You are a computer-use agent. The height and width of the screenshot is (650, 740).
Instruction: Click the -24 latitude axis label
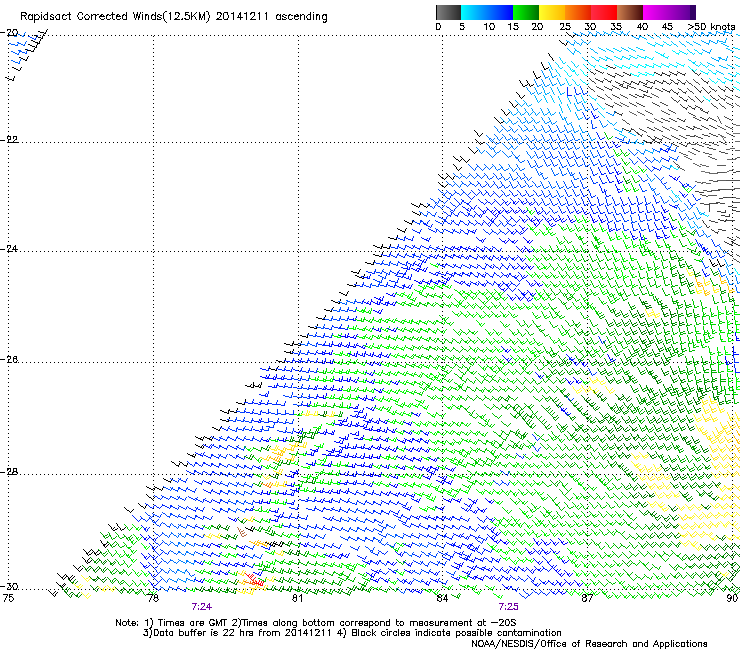coord(9,248)
